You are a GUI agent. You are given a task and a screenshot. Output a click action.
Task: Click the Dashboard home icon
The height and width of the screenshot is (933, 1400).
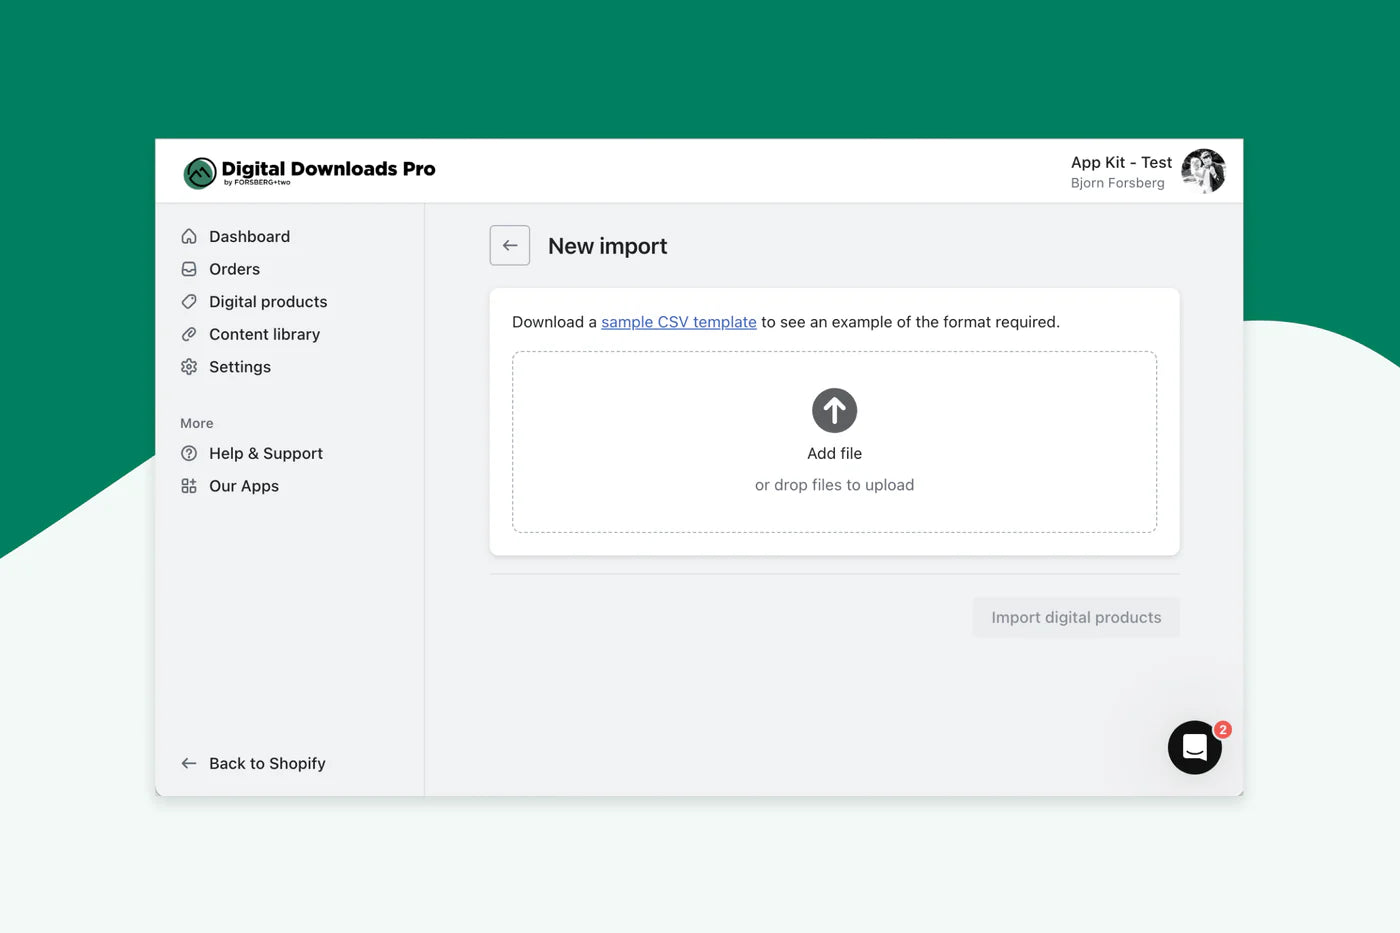[189, 236]
